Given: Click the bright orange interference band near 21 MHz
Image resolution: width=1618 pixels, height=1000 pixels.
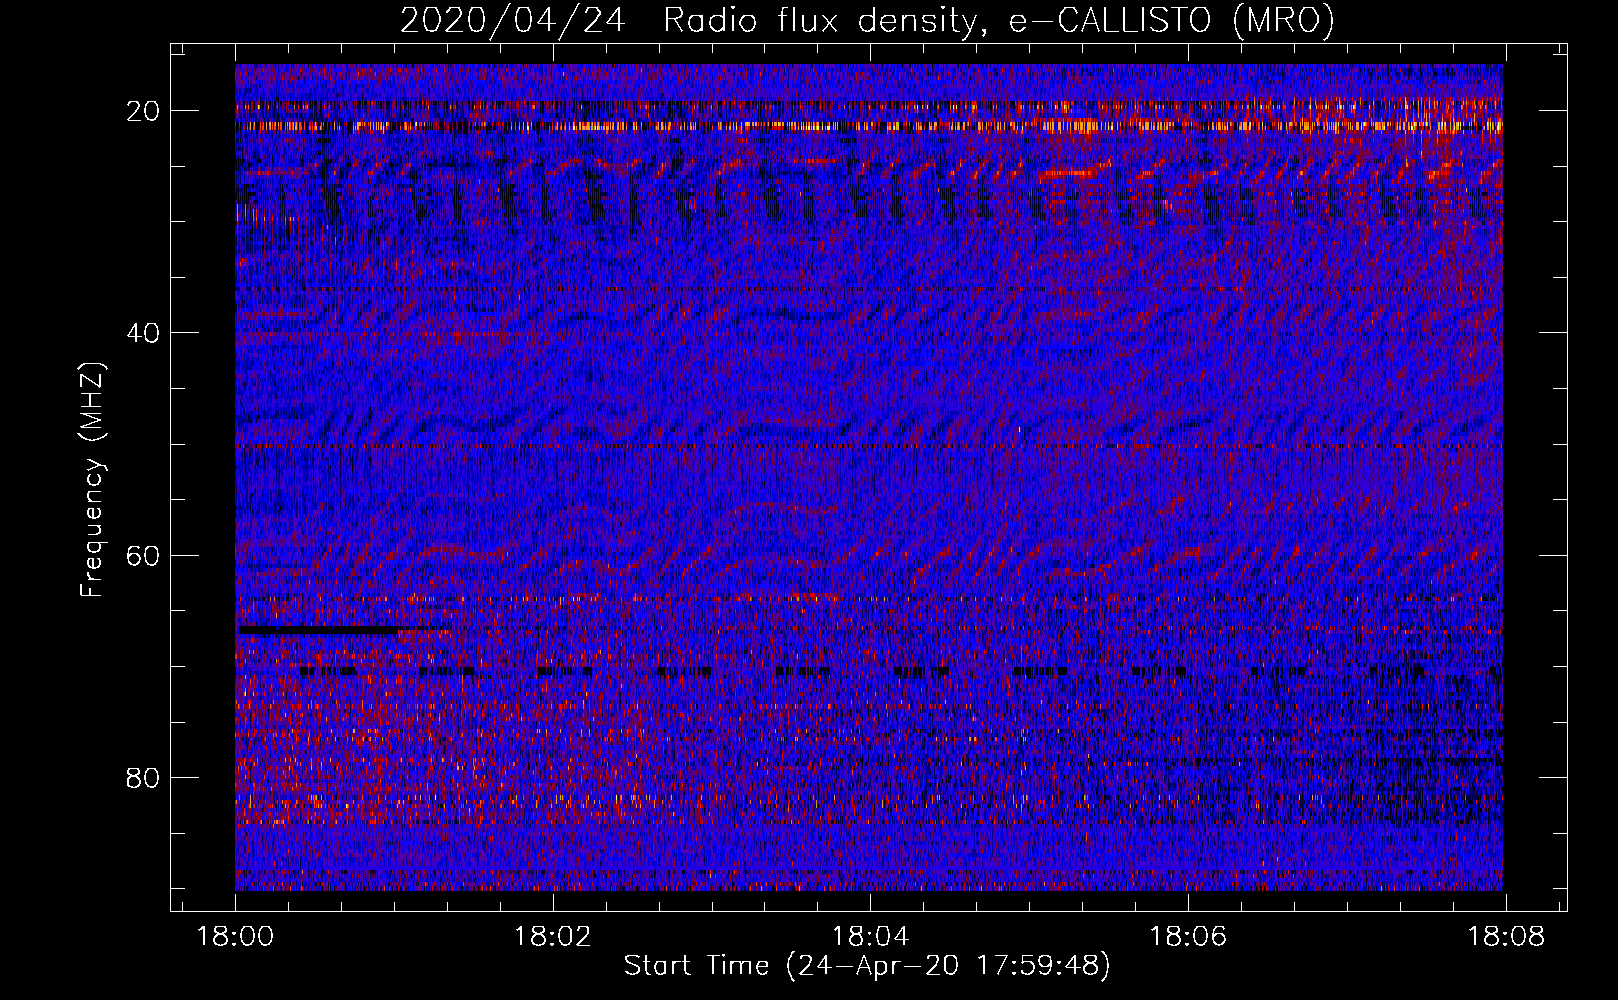Looking at the screenshot, I should (869, 126).
